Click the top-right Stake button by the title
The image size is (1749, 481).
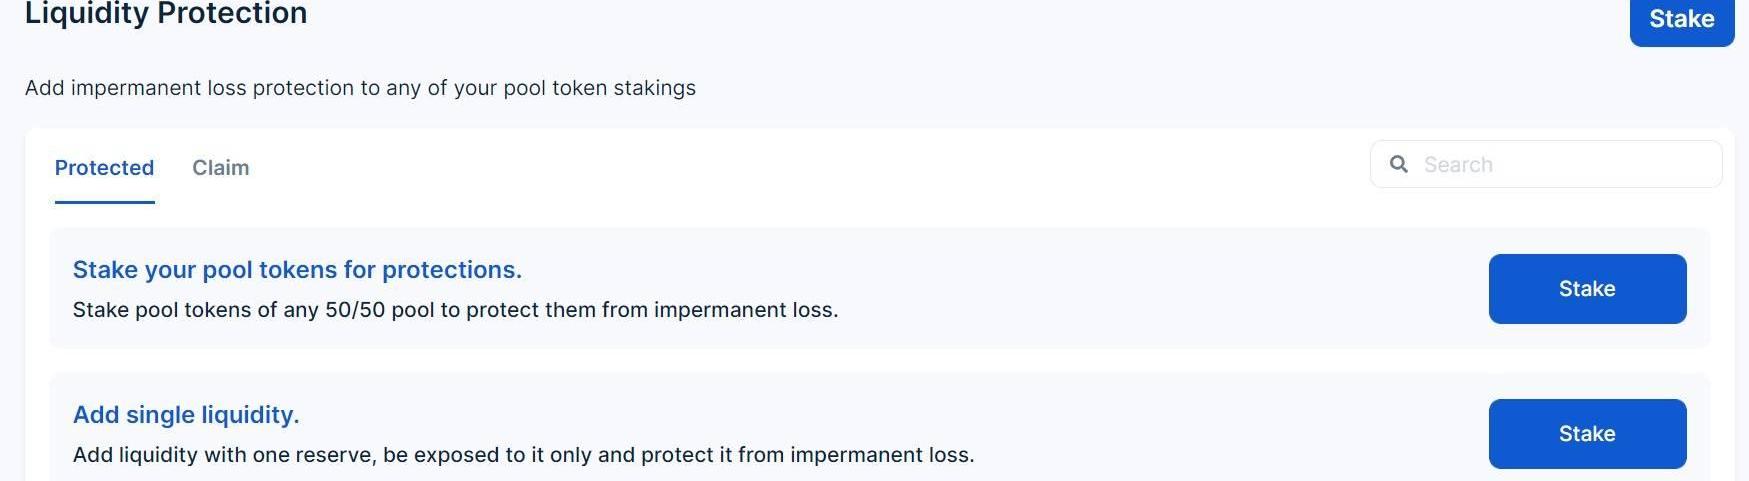(x=1681, y=20)
